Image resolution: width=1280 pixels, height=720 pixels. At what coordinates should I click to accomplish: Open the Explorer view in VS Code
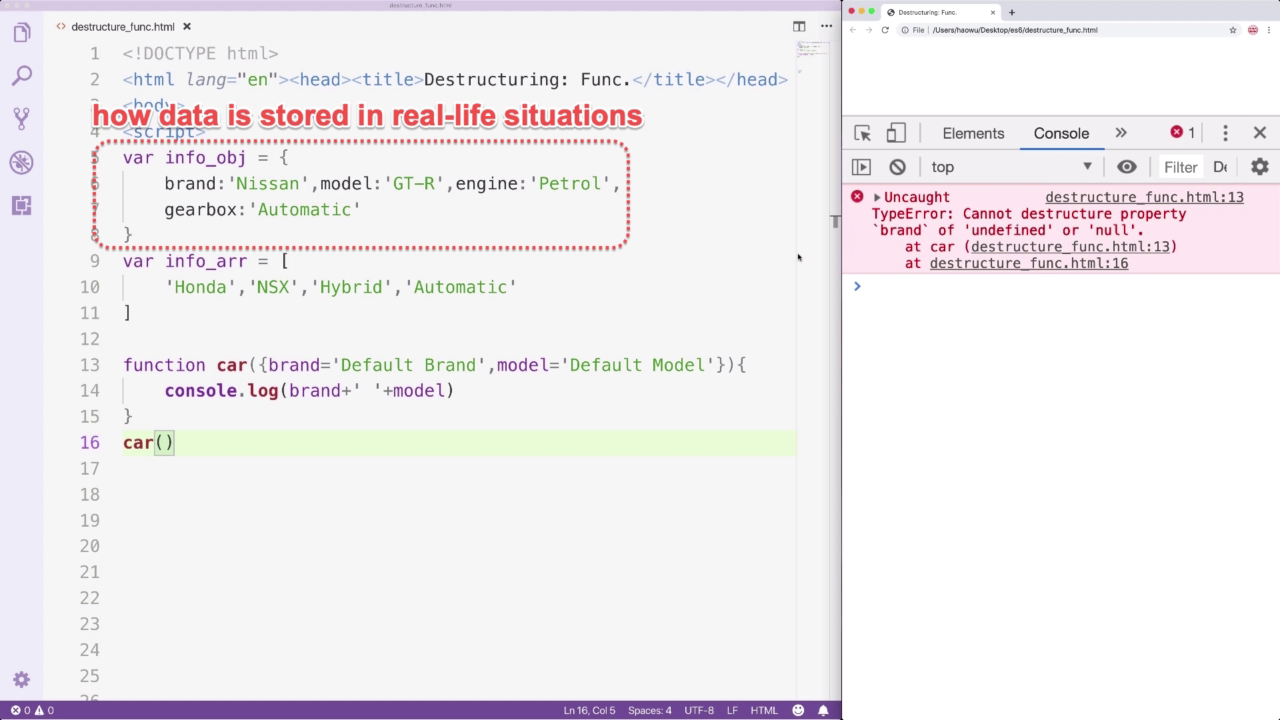[22, 33]
